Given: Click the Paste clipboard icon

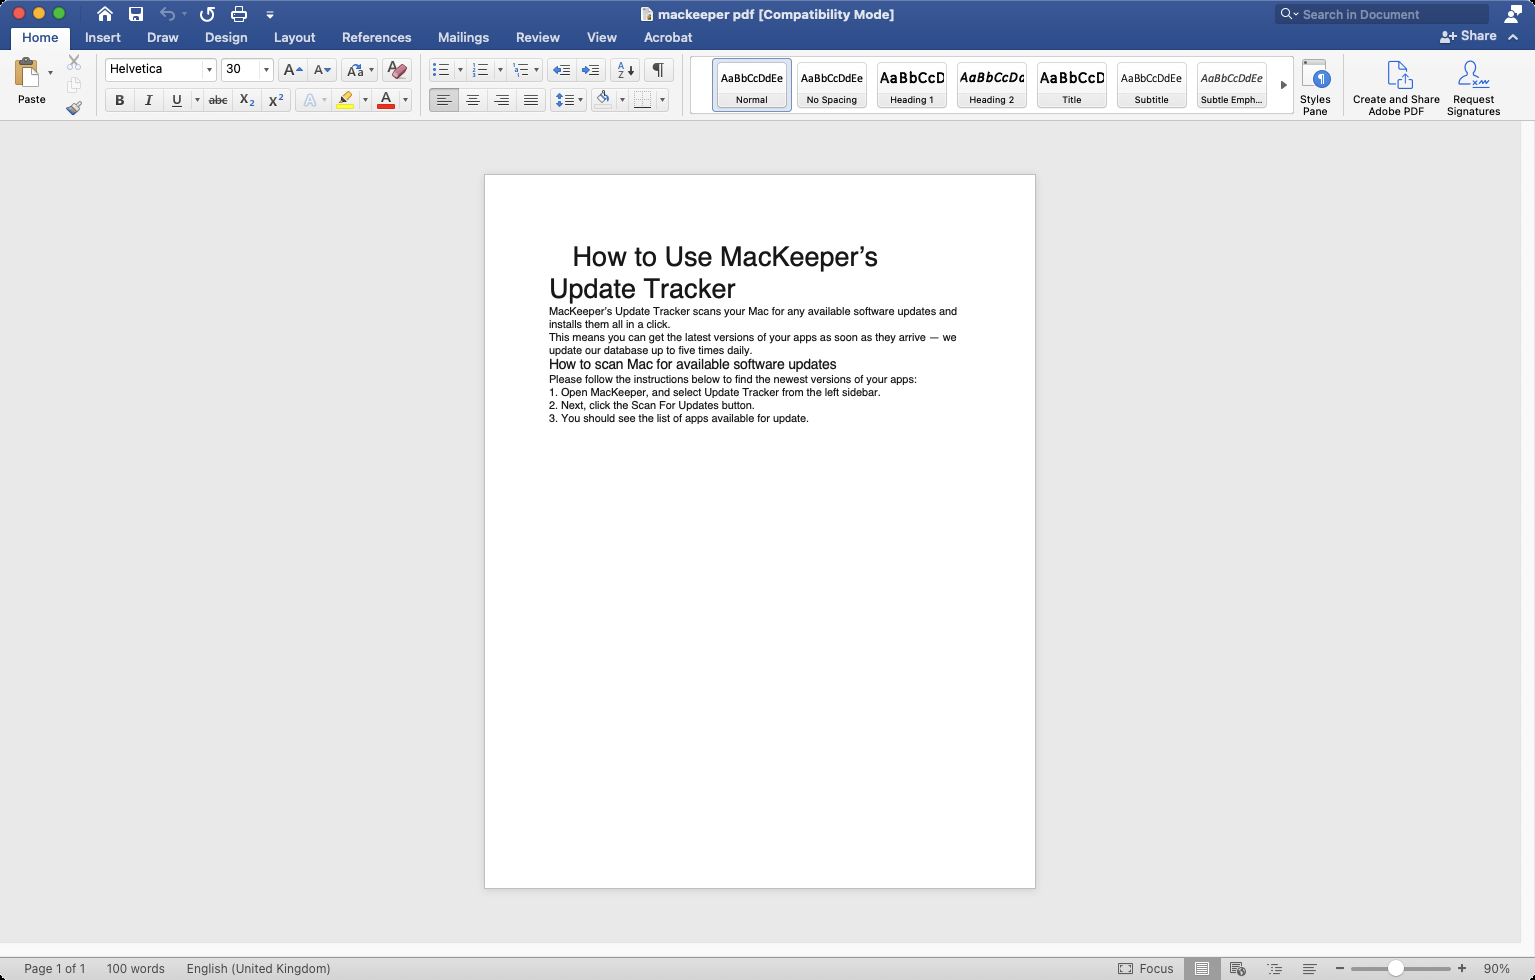Looking at the screenshot, I should pos(27,73).
